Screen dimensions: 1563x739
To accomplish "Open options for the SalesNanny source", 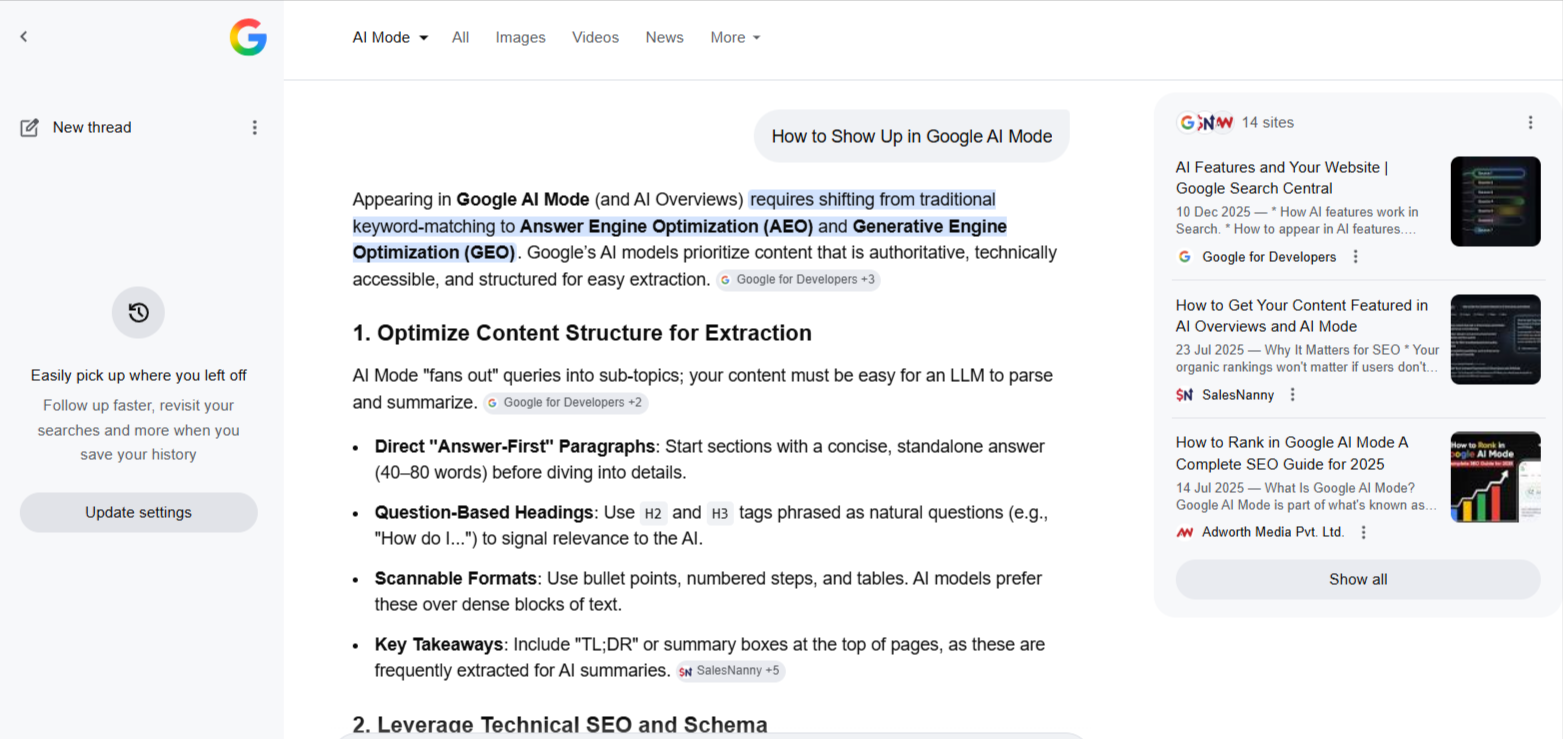I will point(1293,395).
